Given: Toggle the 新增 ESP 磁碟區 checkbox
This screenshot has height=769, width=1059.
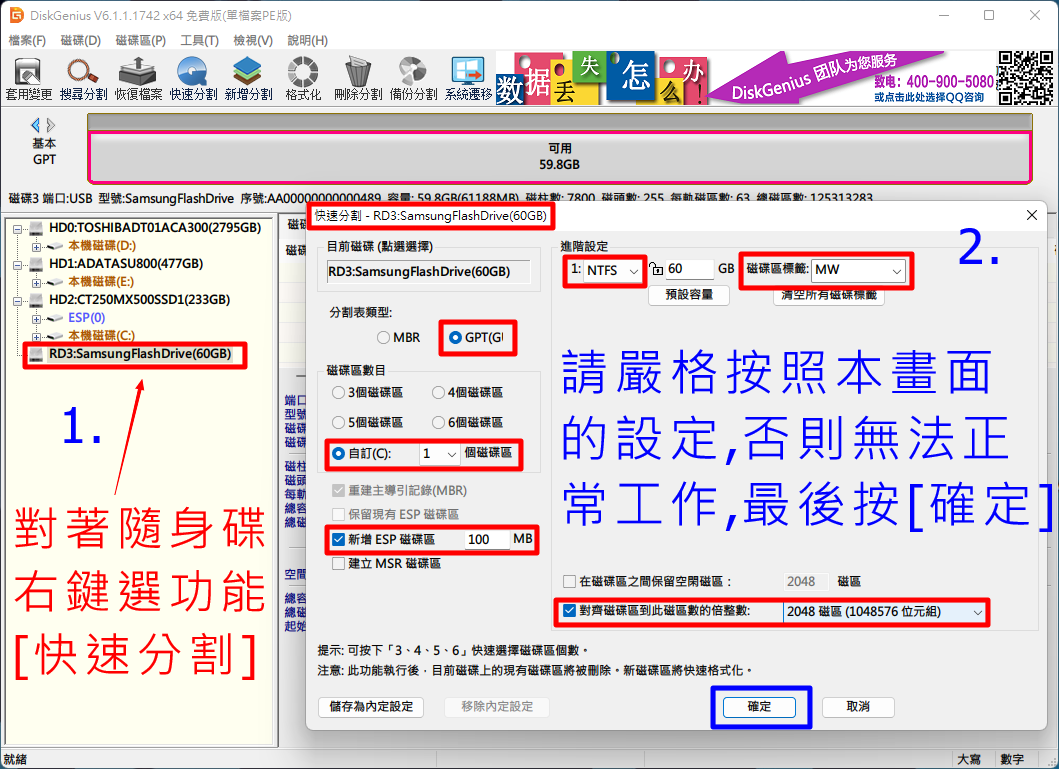Looking at the screenshot, I should [x=339, y=540].
